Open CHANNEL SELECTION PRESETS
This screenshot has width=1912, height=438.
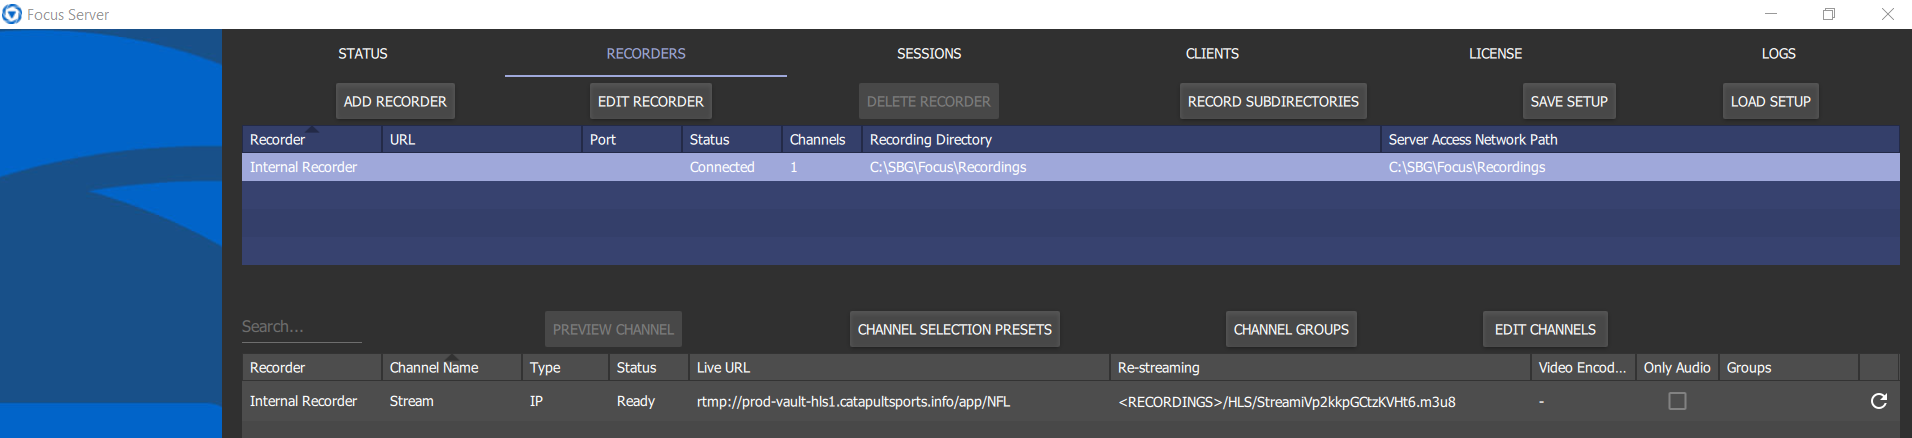point(955,329)
